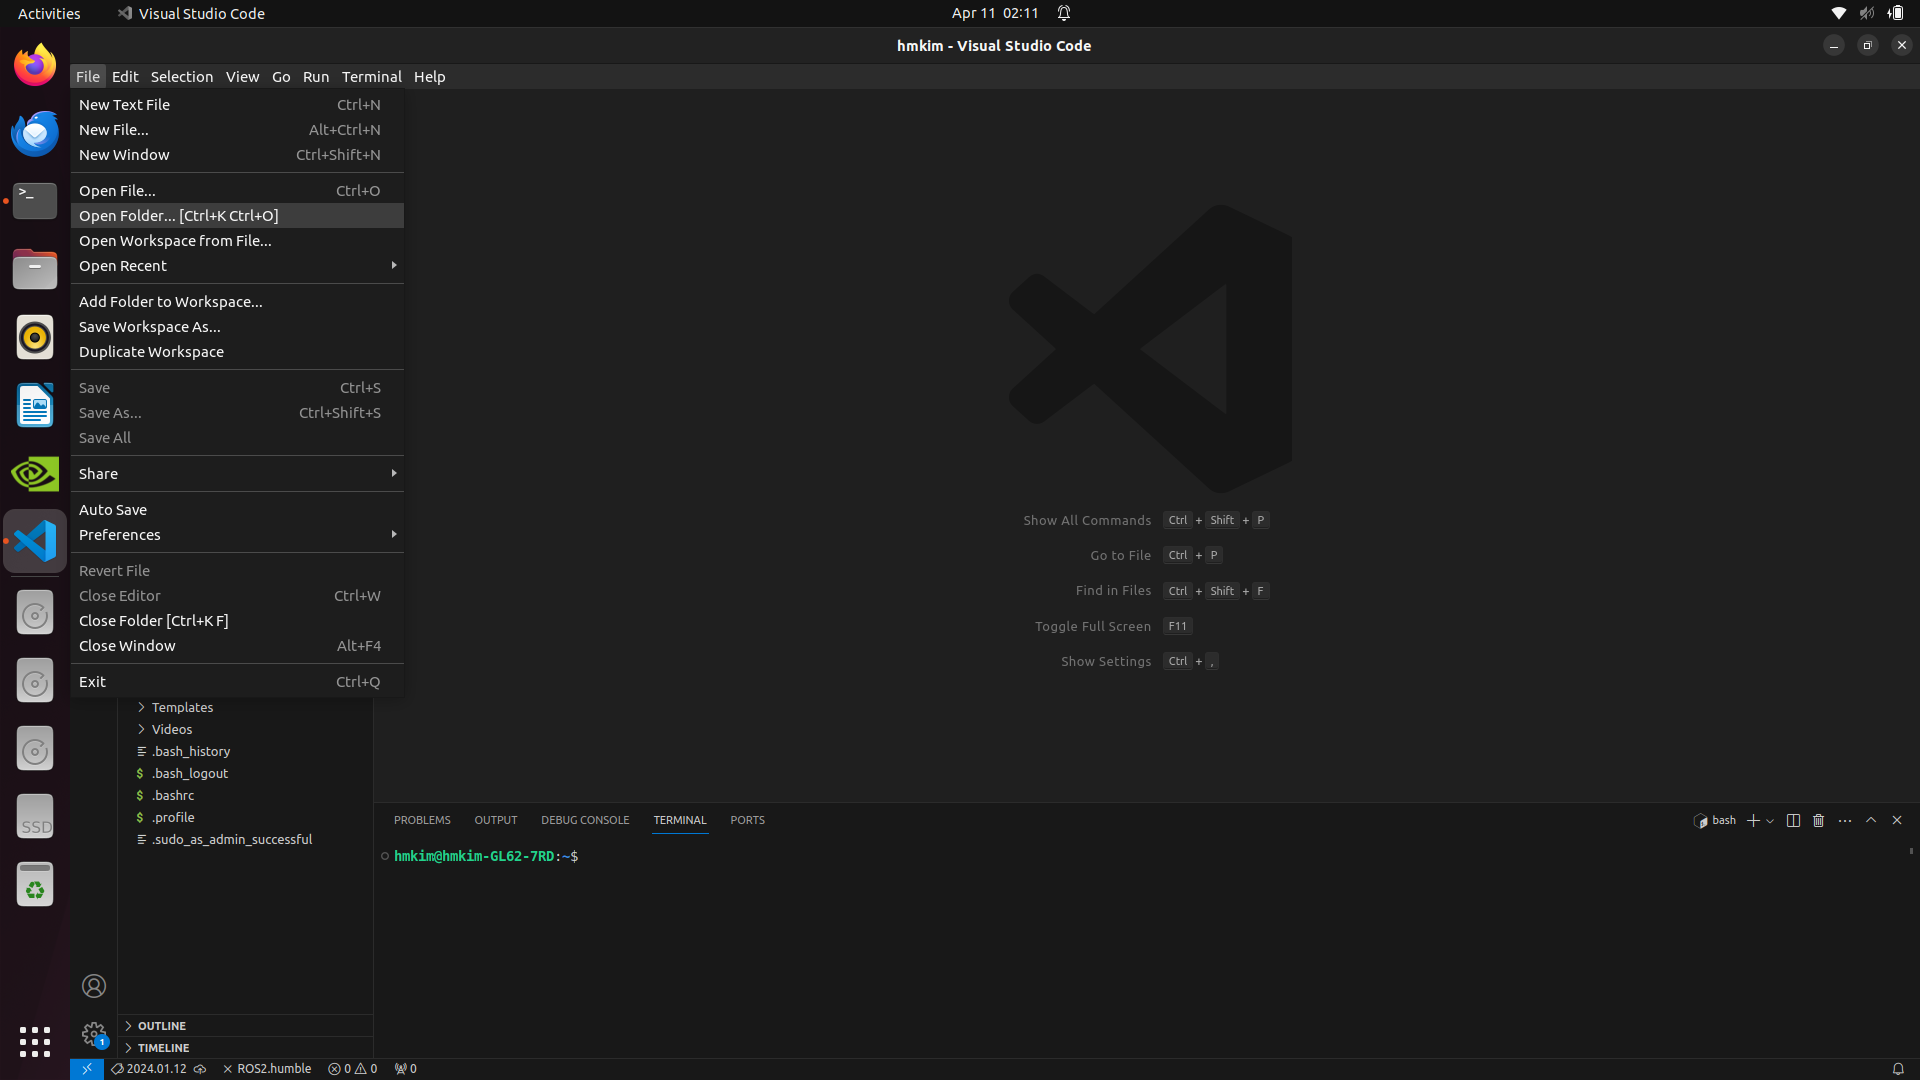Open the .bash_logout file
Screen dimensions: 1920x1080
tap(190, 774)
